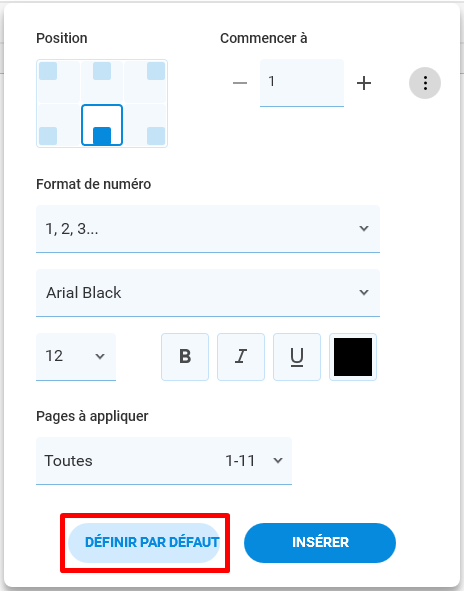Click the Définir par défaut button
The width and height of the screenshot is (464, 591).
(x=144, y=543)
